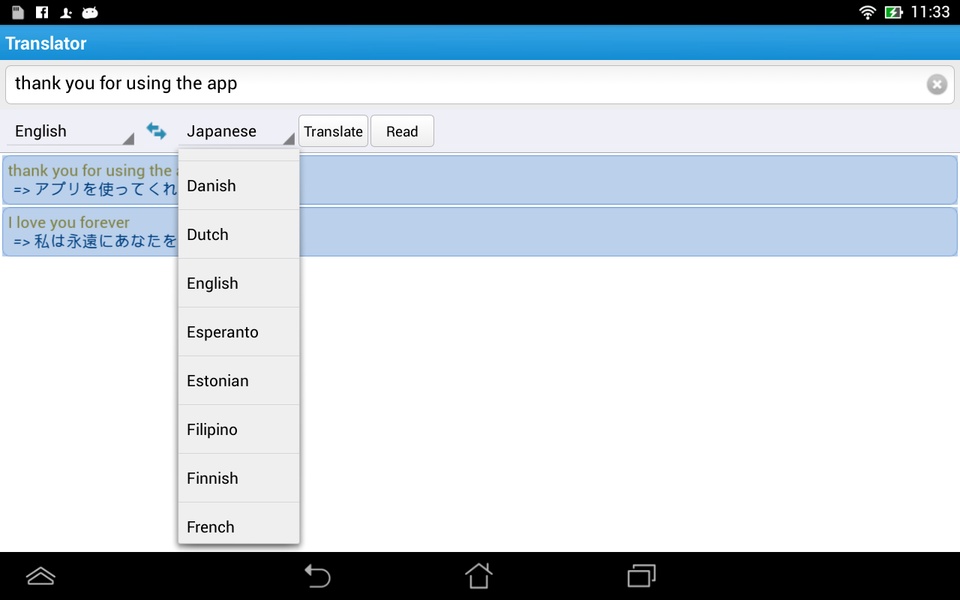The height and width of the screenshot is (600, 960).
Task: Choose English in the dropdown list
Action: 239,283
